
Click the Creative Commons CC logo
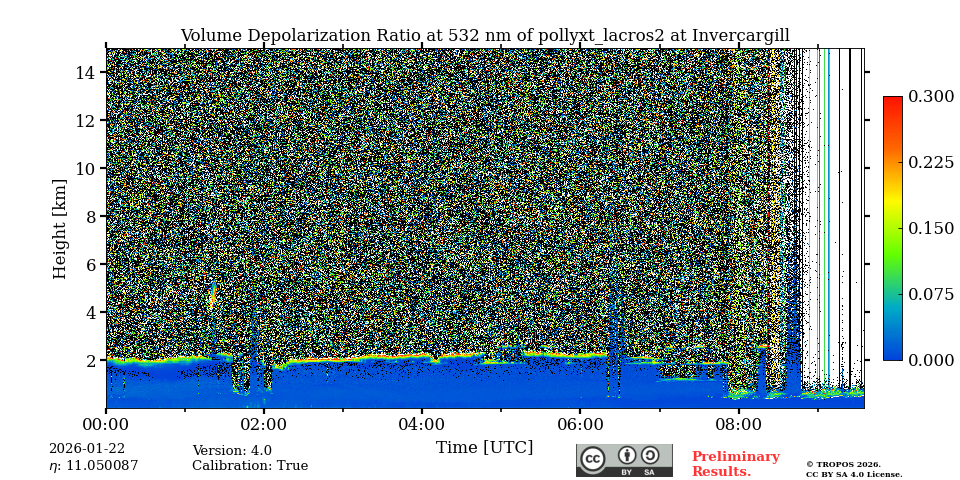(593, 459)
